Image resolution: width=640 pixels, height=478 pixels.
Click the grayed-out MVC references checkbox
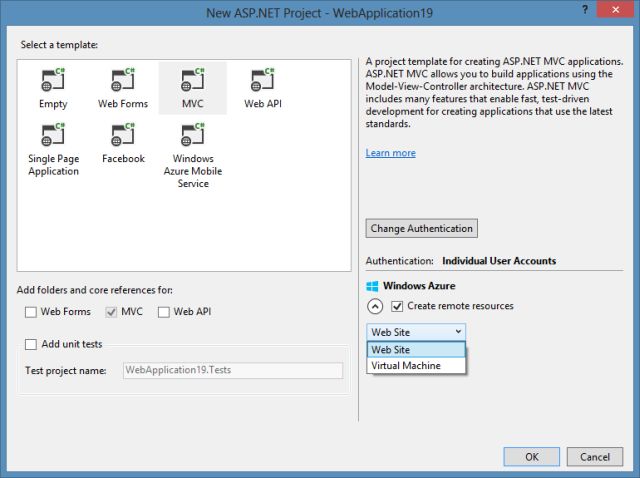coord(111,312)
